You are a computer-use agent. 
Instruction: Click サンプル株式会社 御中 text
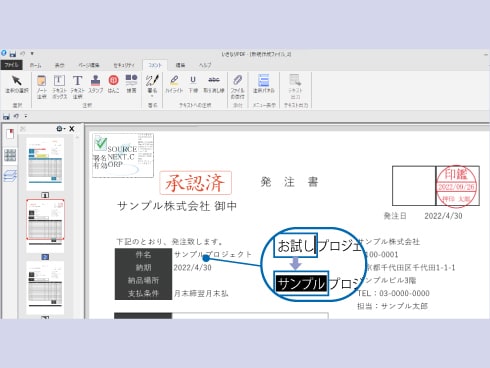[177, 206]
